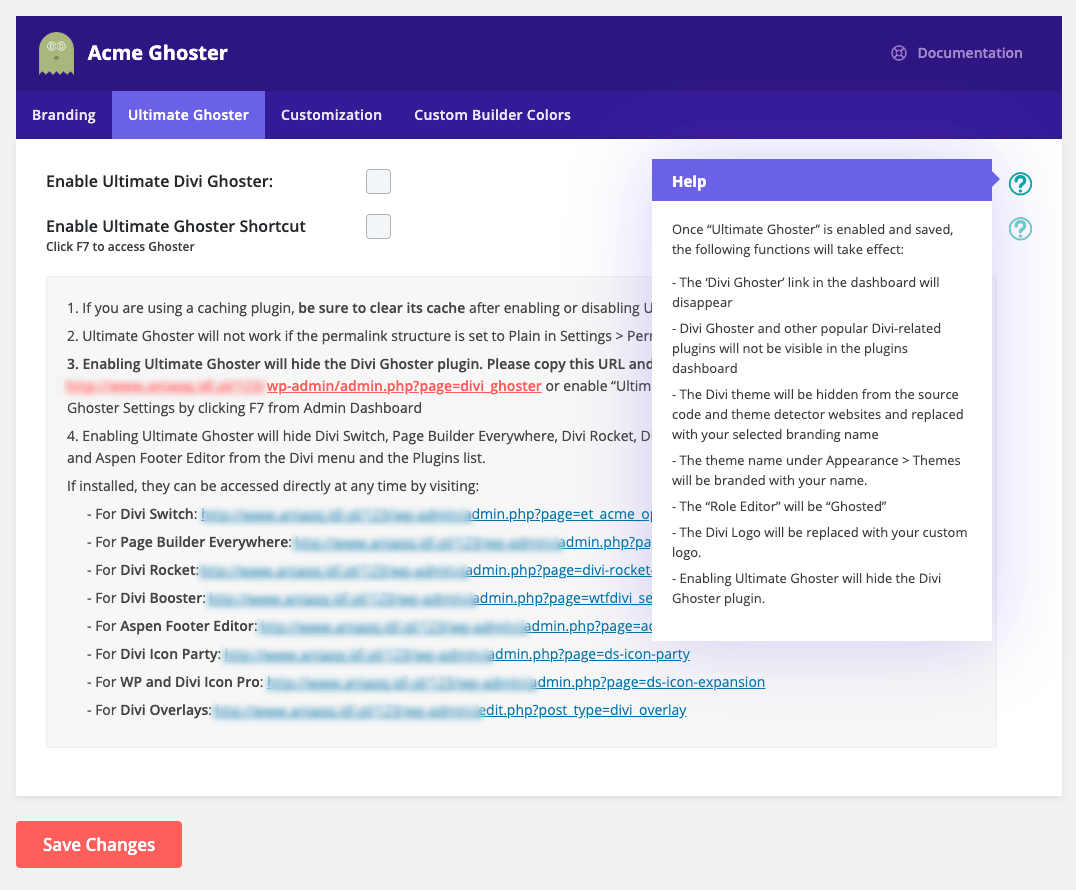Switch to the Branding tab

(x=64, y=115)
